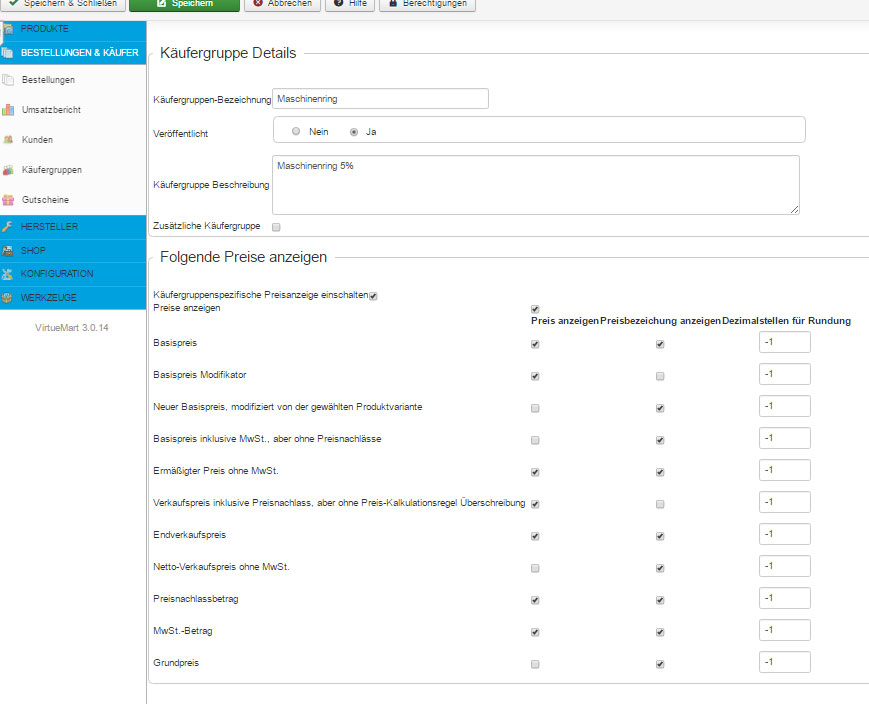This screenshot has height=704, width=869.
Task: Click the Hersteller wrench icon
Action: [x=8, y=227]
